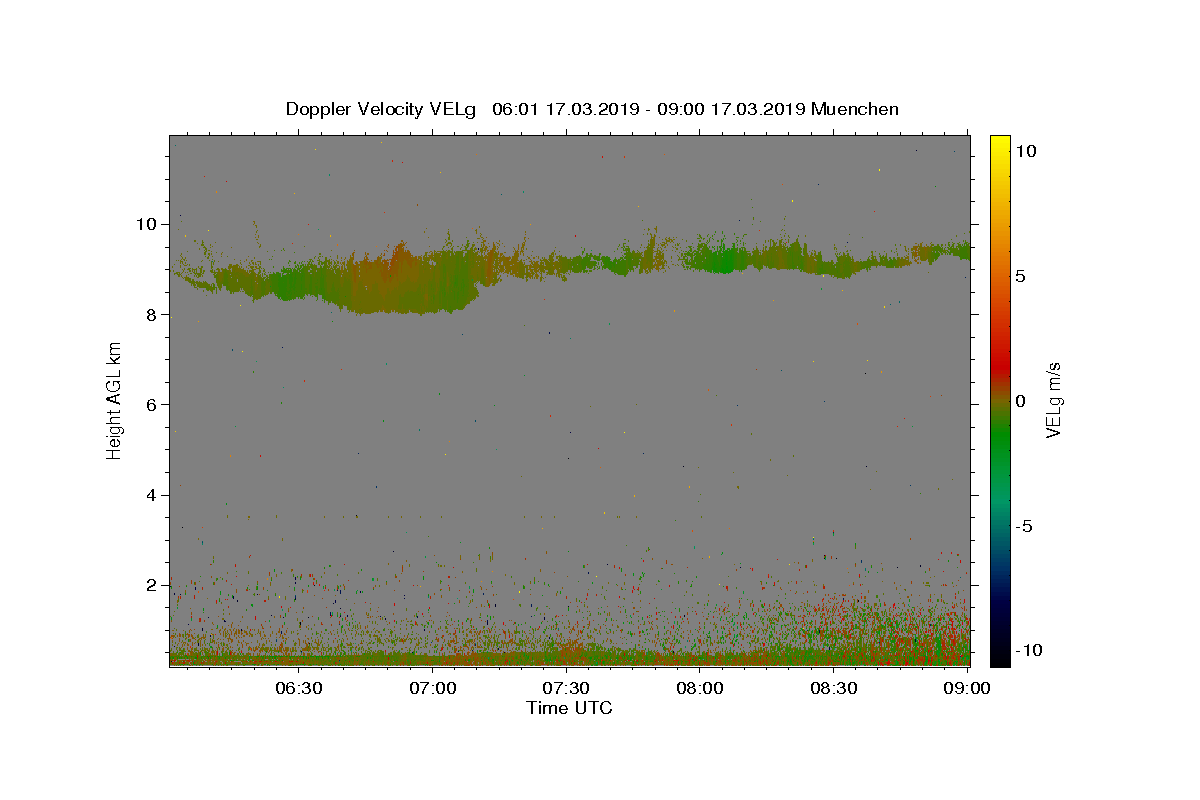Screen dimensions: 1200x800
Task: Click the colorbar value 10 label
Action: 1026,151
